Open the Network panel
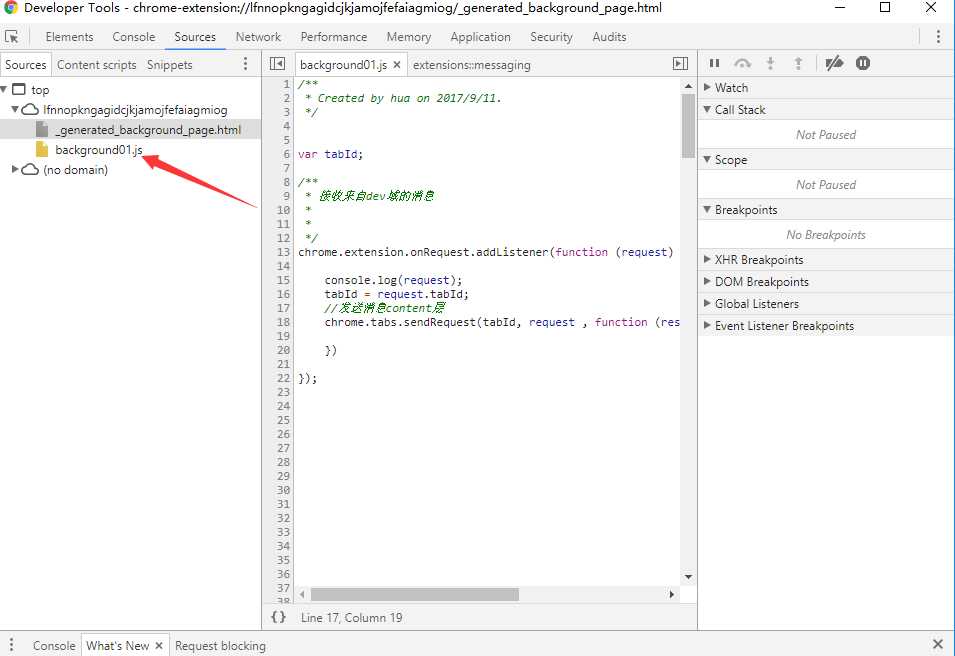Viewport: 955px width, 656px height. click(258, 37)
